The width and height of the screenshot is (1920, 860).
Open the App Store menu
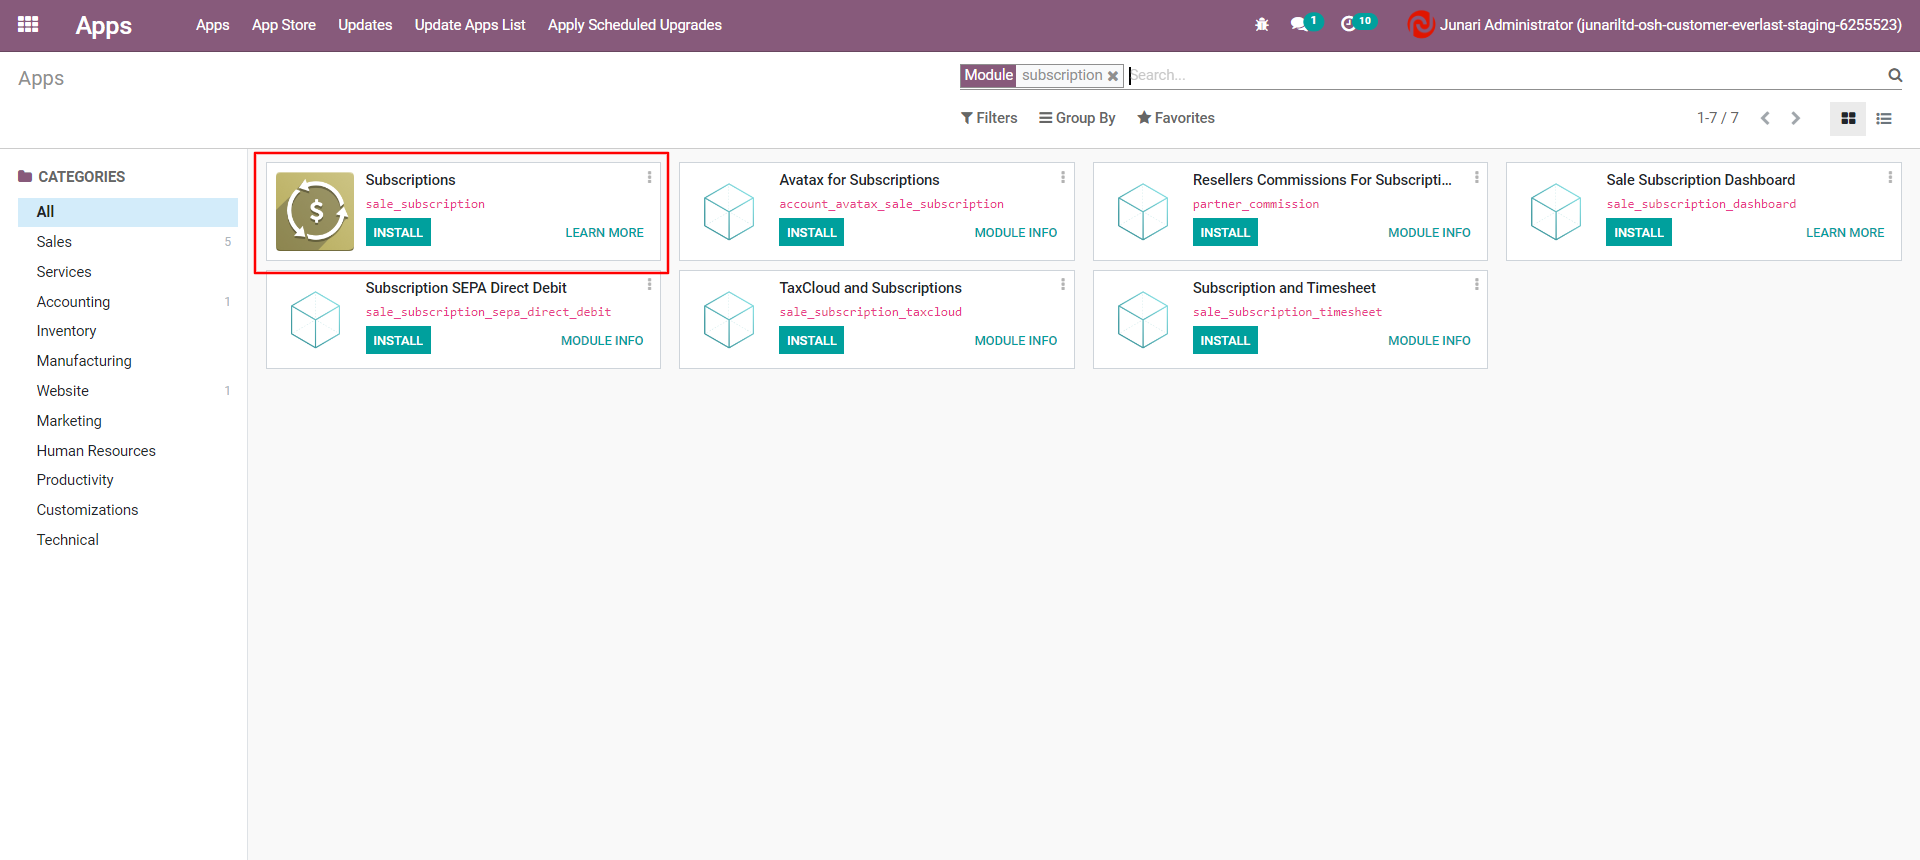point(283,25)
